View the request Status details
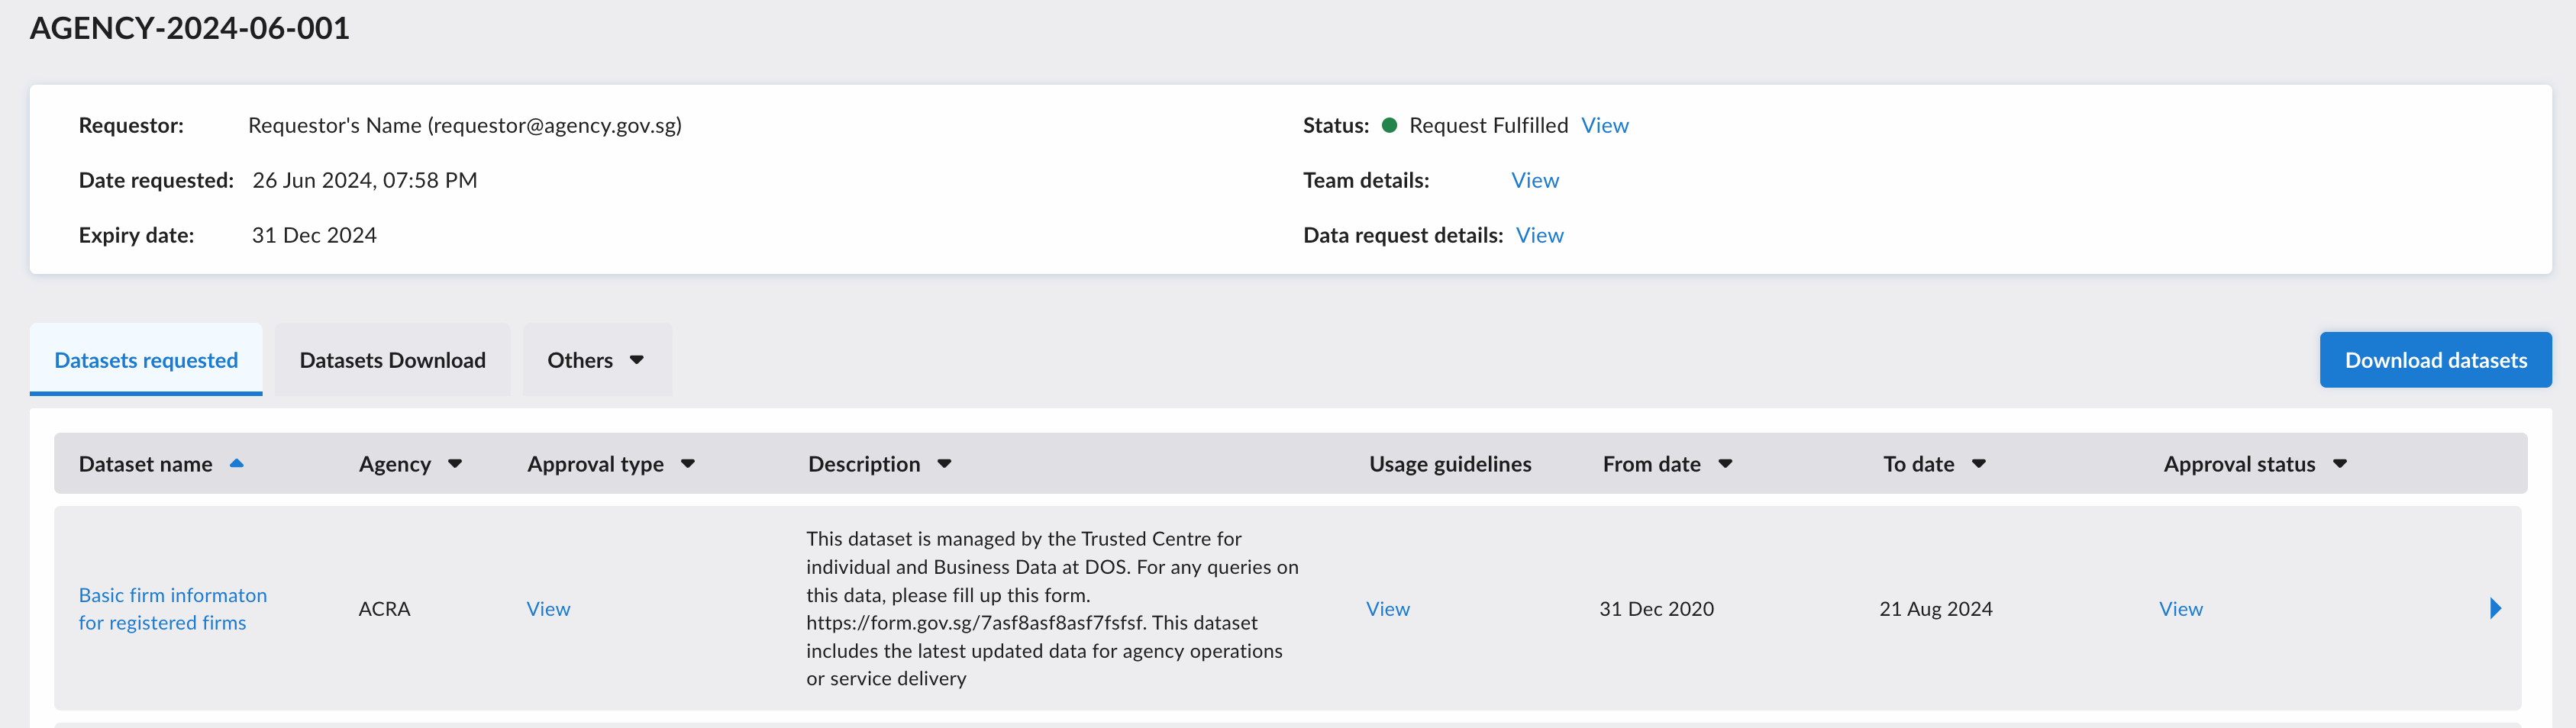2576x728 pixels. click(x=1605, y=125)
